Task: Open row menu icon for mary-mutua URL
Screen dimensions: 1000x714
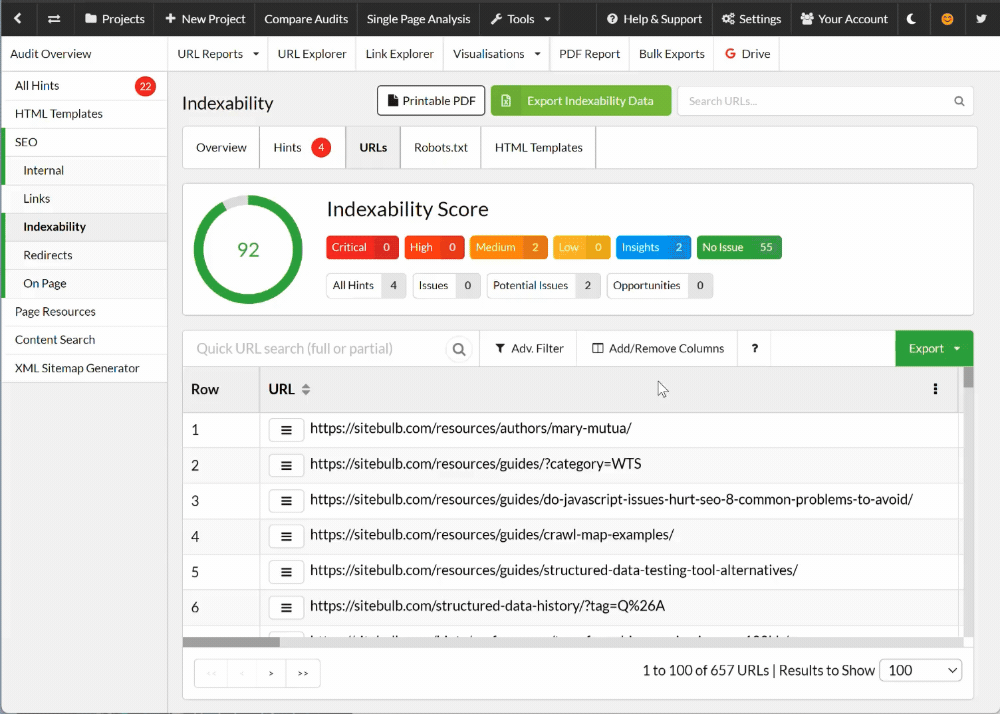Action: click(286, 430)
